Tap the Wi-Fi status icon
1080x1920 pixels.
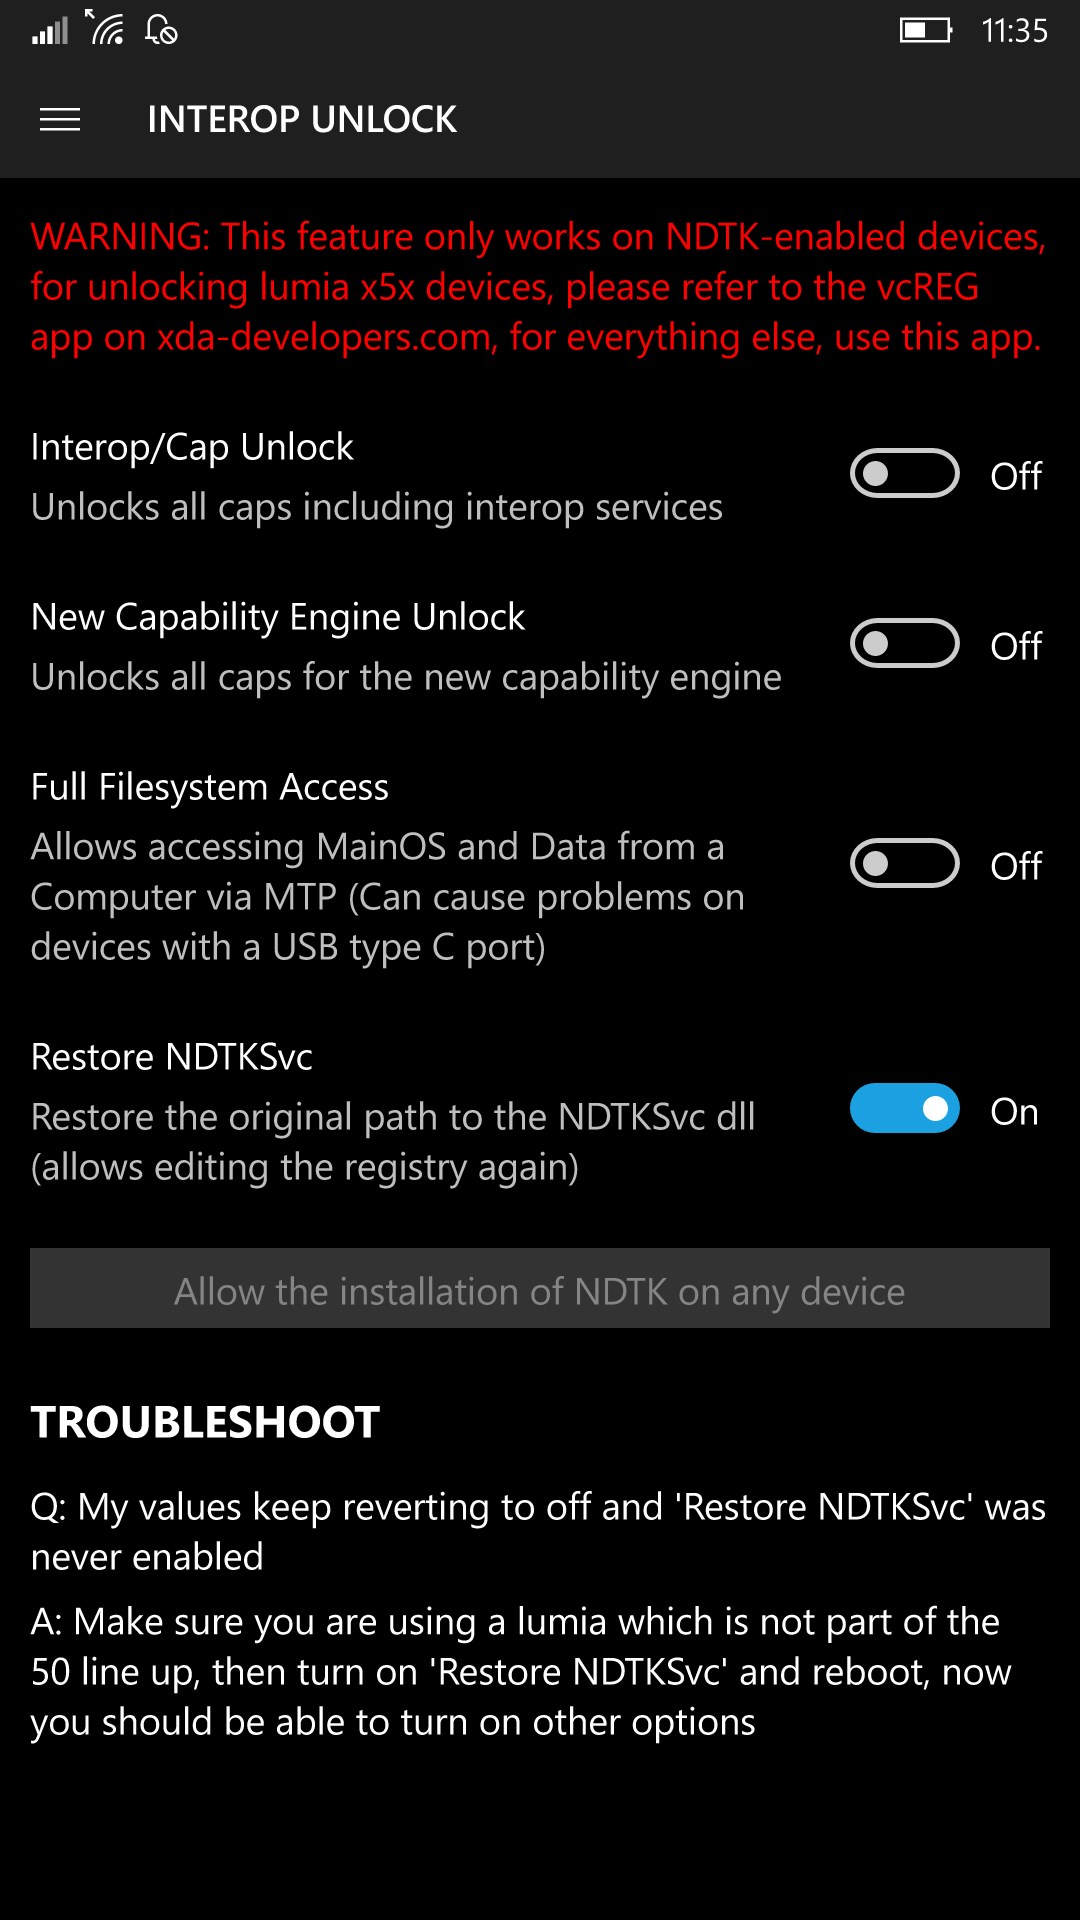tap(105, 28)
